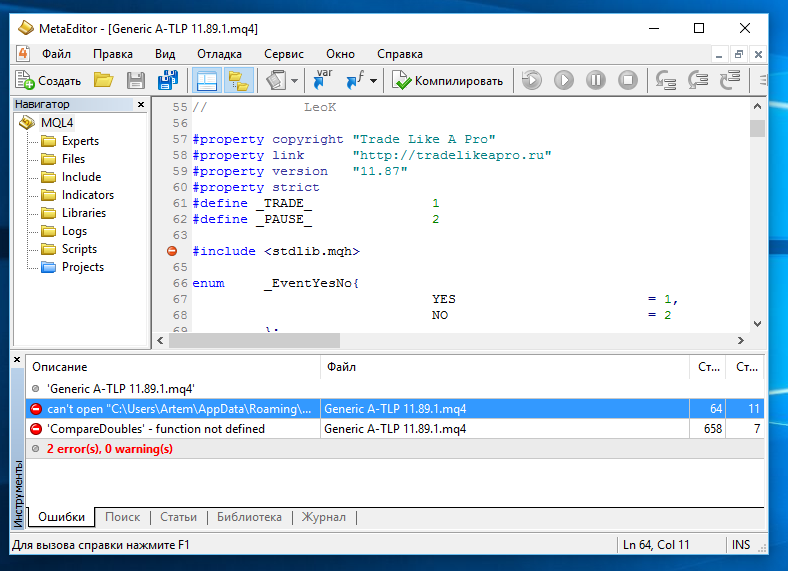Select the Scripts folder
The image size is (788, 571).
coord(79,249)
